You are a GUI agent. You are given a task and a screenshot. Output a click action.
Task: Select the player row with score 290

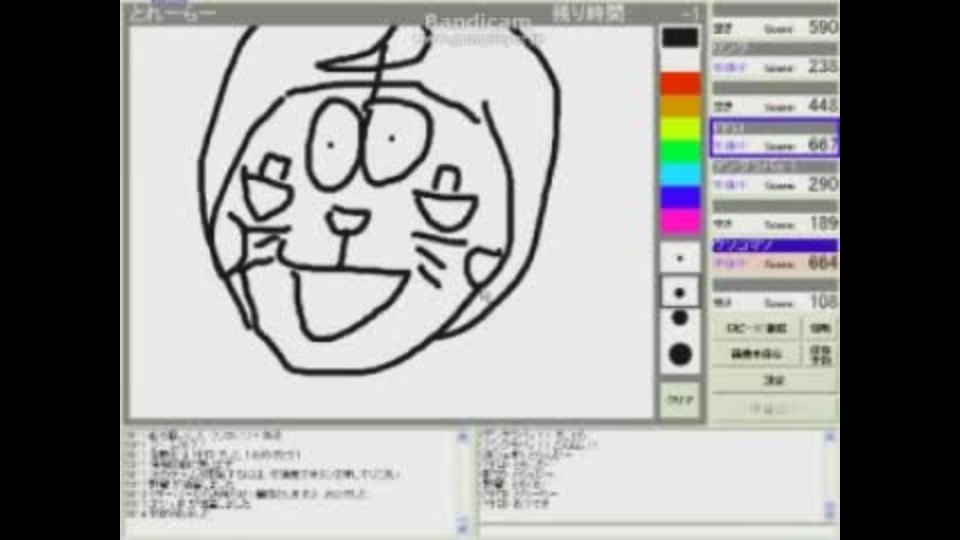tap(775, 178)
